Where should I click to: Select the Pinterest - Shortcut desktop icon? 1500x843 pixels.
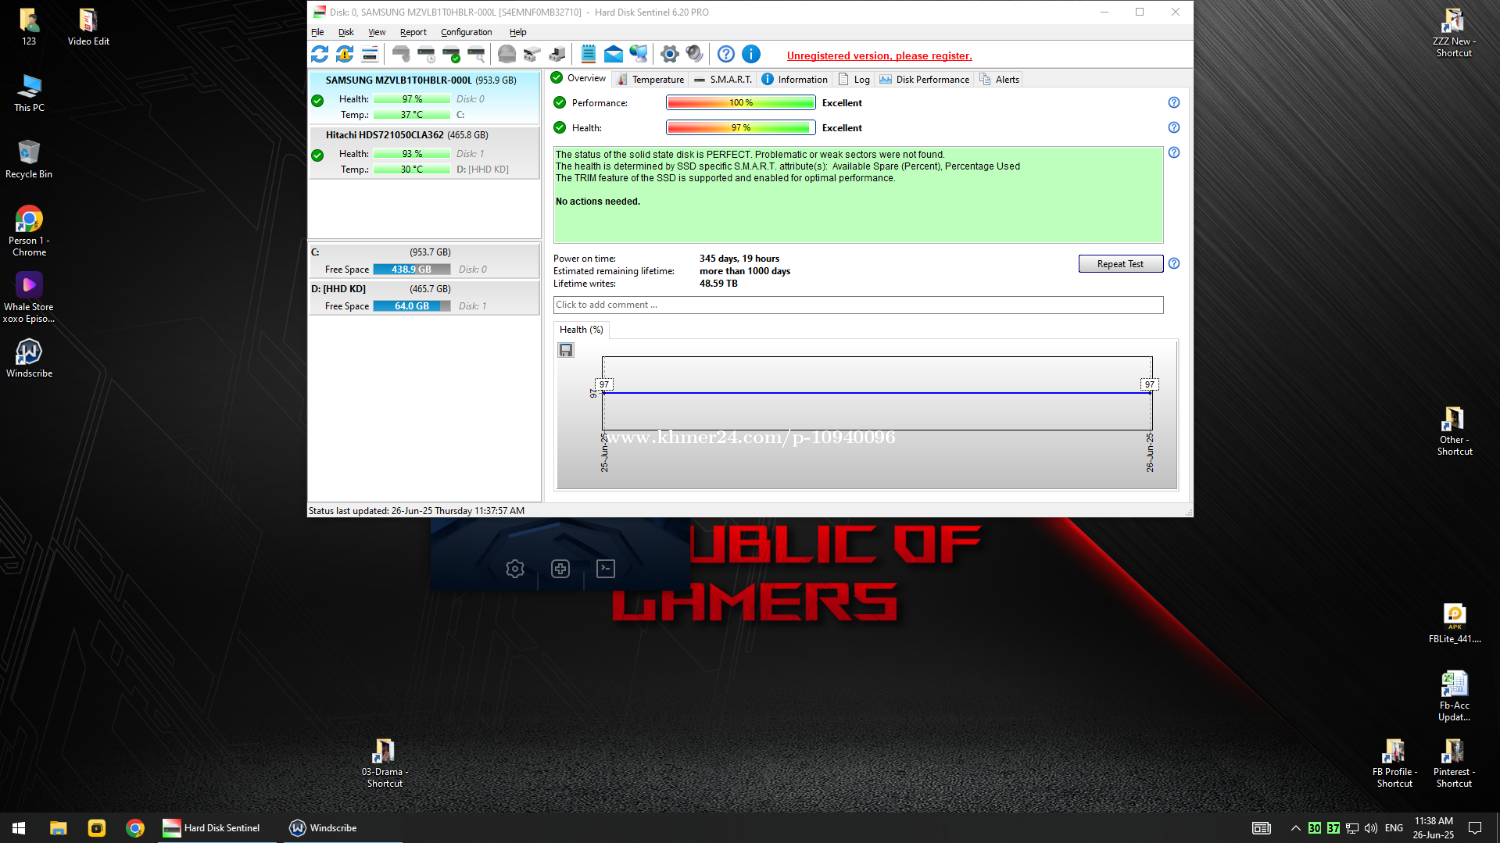click(1454, 764)
